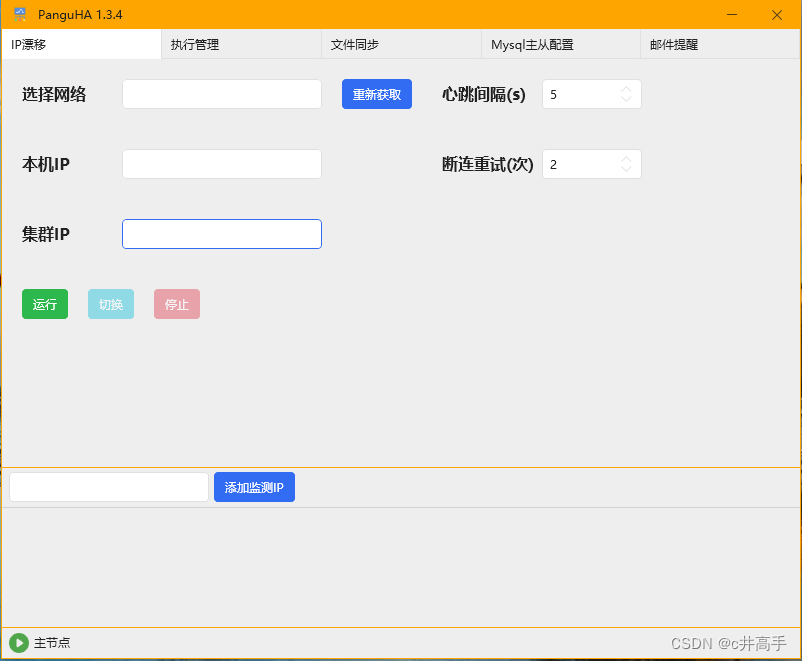802x661 pixels.
Task: Click the 添加监测IP button
Action: 253,487
